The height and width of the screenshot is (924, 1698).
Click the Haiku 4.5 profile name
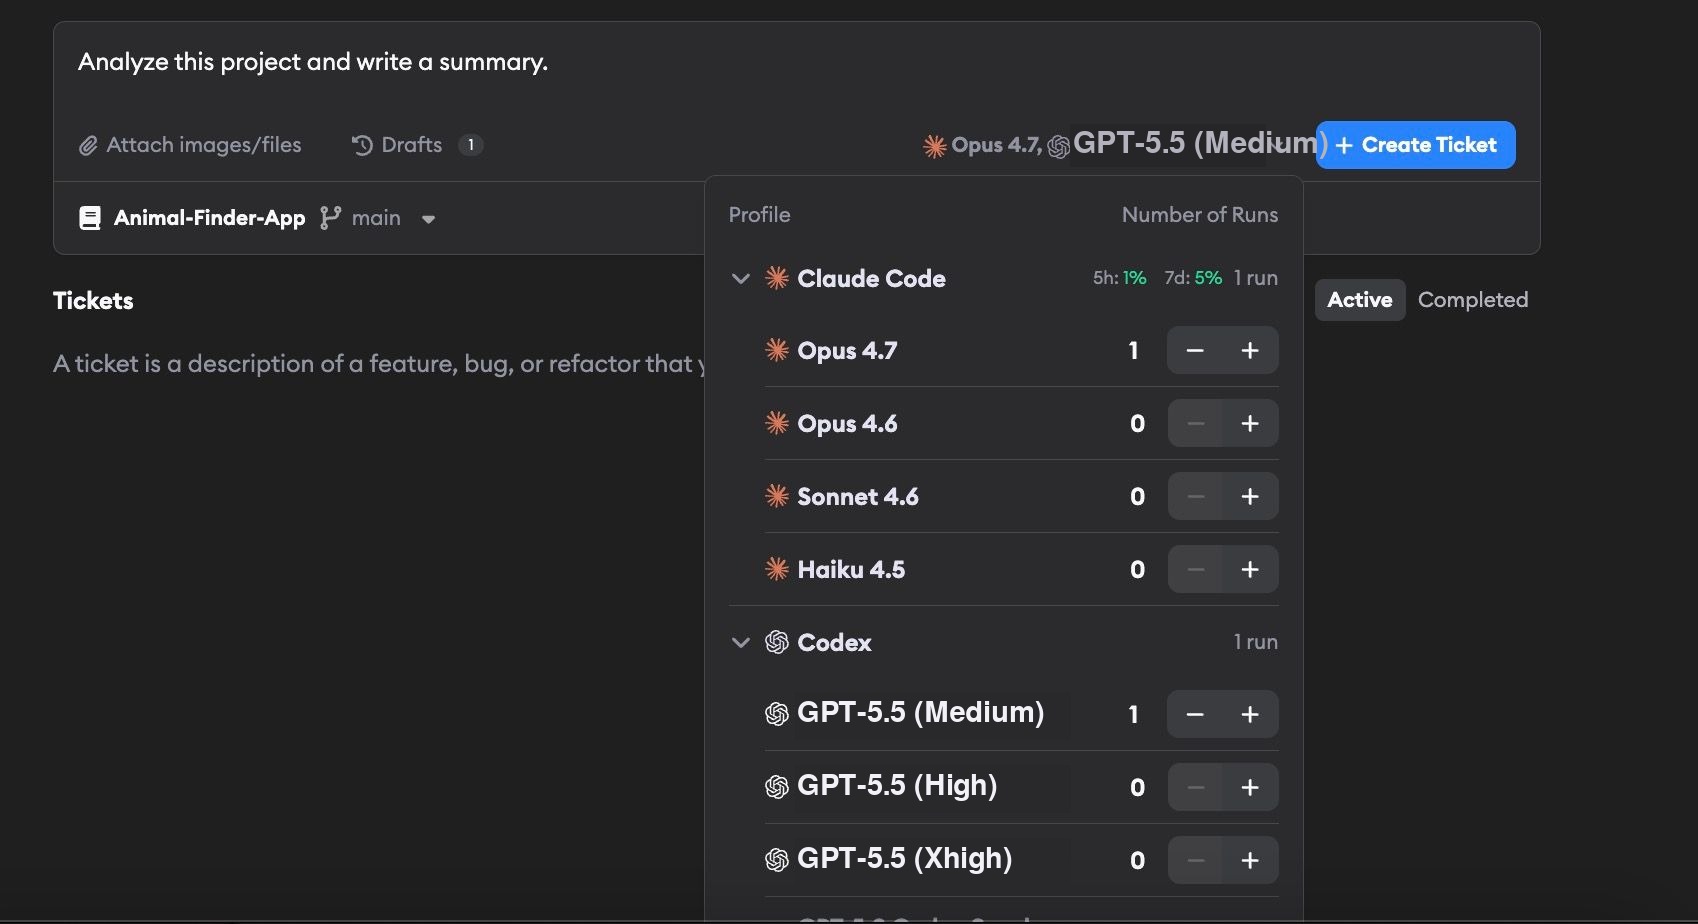[851, 570]
